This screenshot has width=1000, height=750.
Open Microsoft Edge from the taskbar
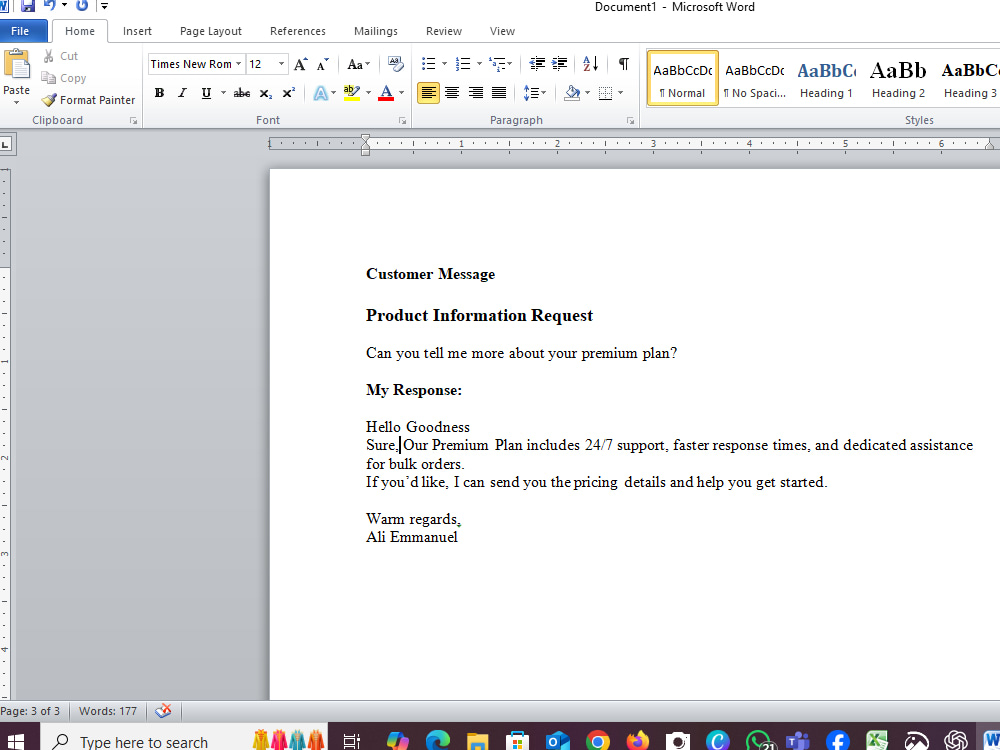coord(438,742)
